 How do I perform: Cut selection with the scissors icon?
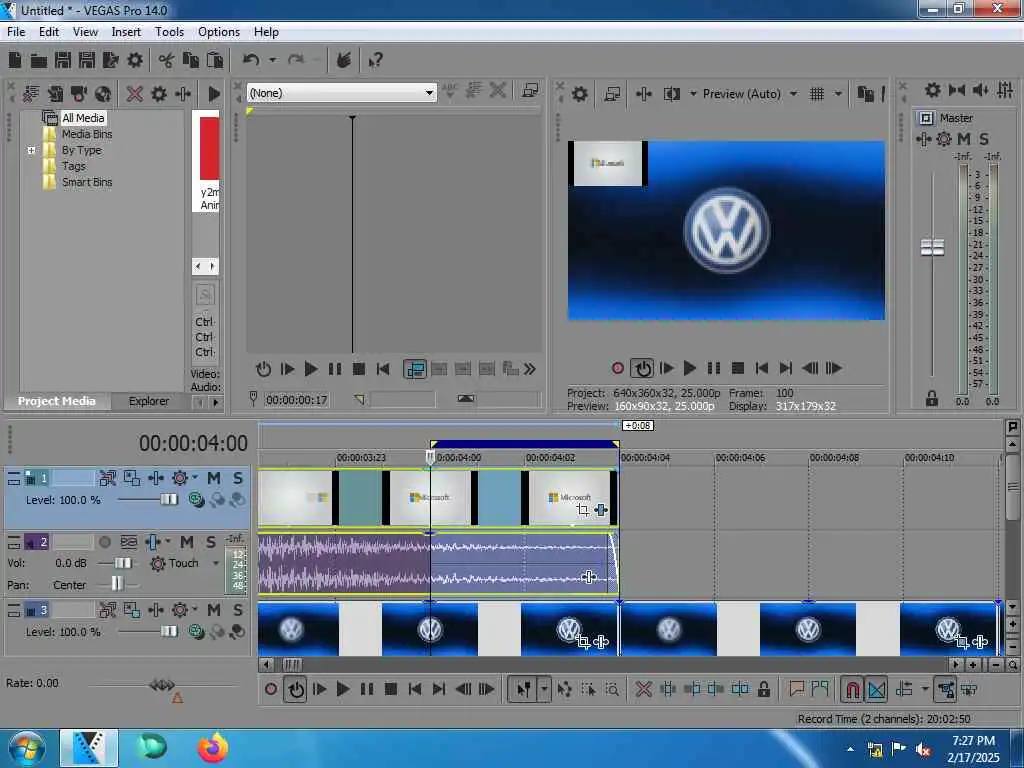click(x=166, y=61)
